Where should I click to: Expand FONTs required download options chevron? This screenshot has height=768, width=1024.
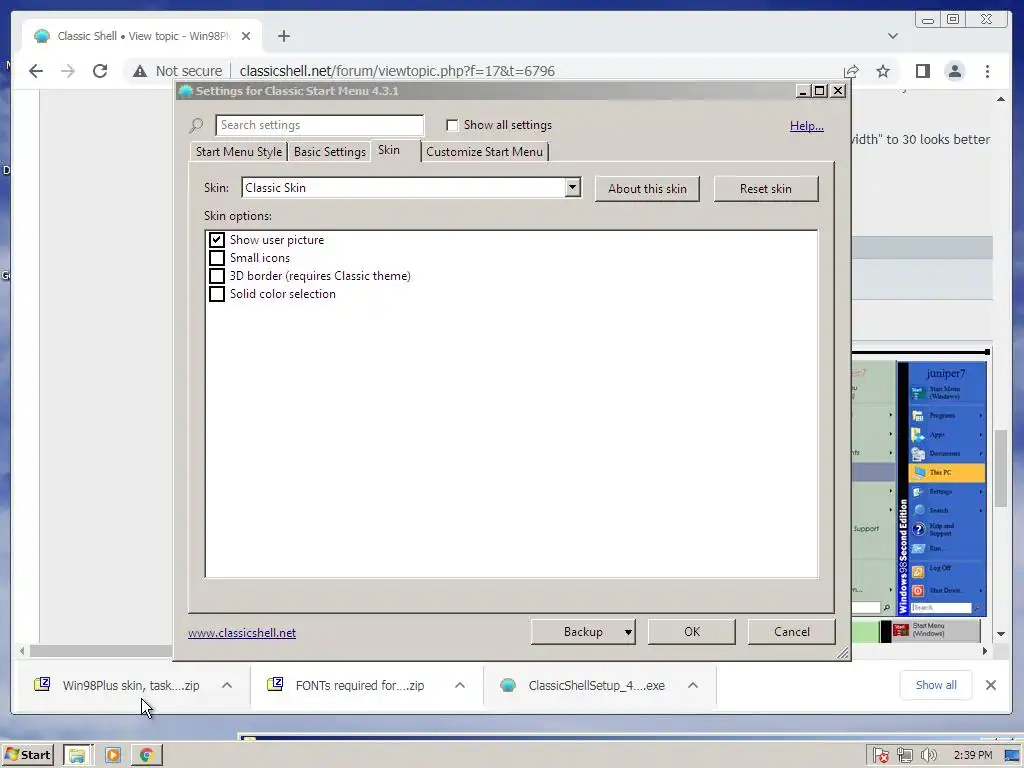pos(460,685)
